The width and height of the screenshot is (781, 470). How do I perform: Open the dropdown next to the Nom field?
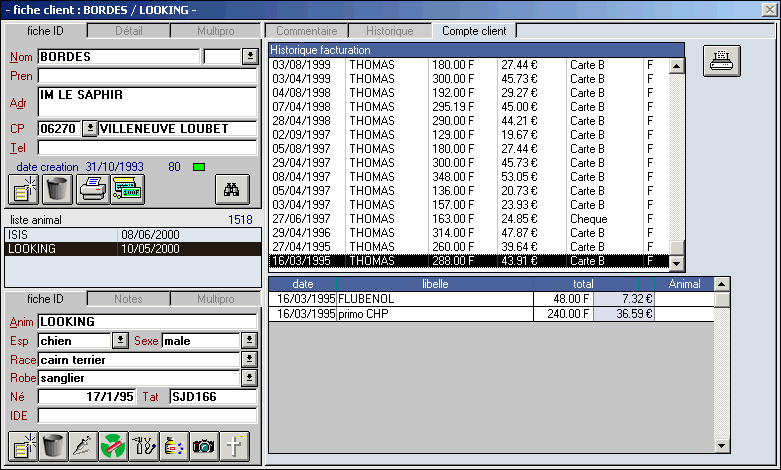(x=250, y=56)
